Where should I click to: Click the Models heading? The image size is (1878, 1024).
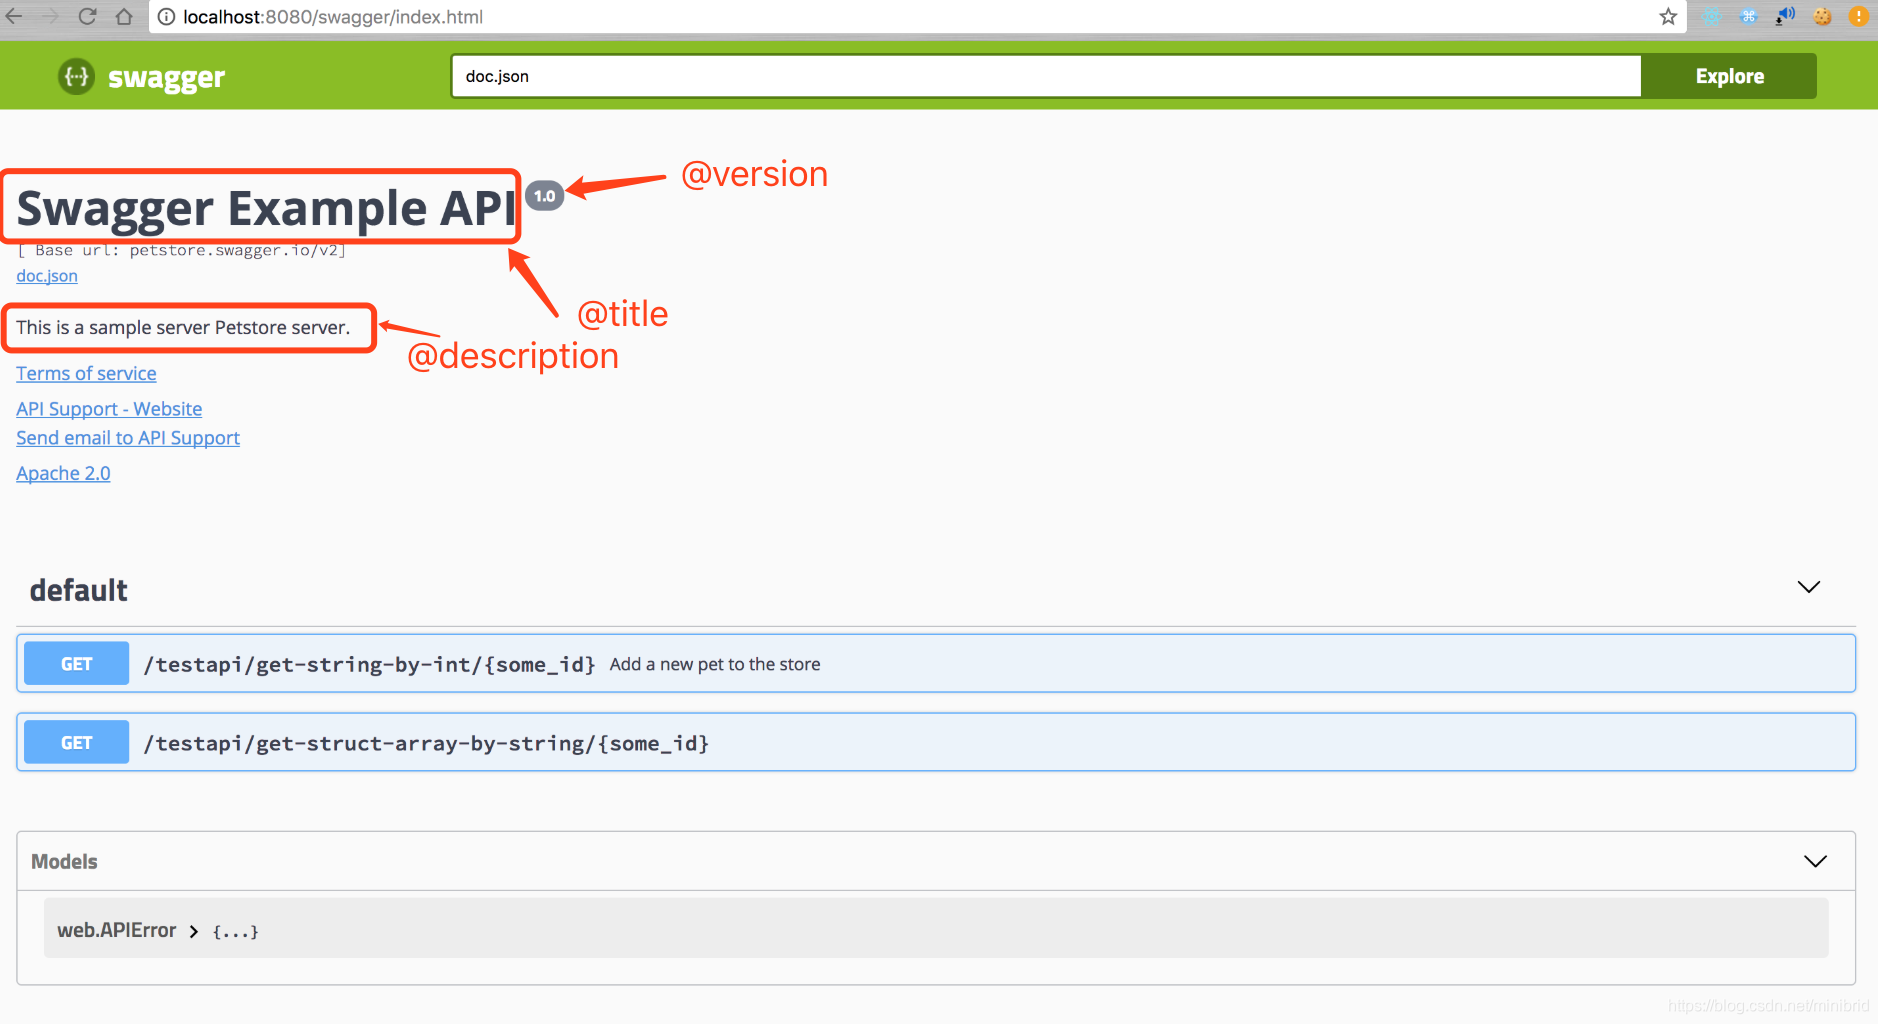pos(64,862)
